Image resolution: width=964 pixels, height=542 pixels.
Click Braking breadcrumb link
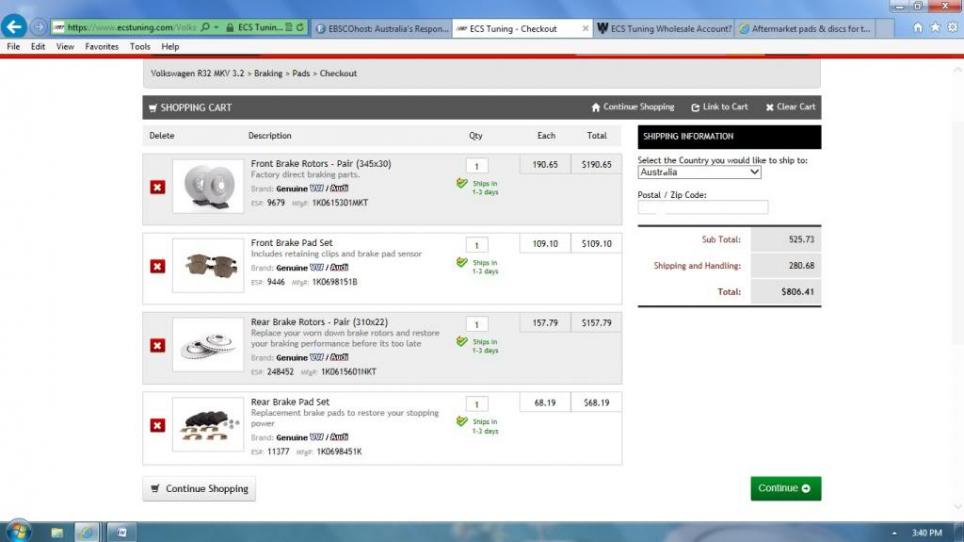(268, 73)
